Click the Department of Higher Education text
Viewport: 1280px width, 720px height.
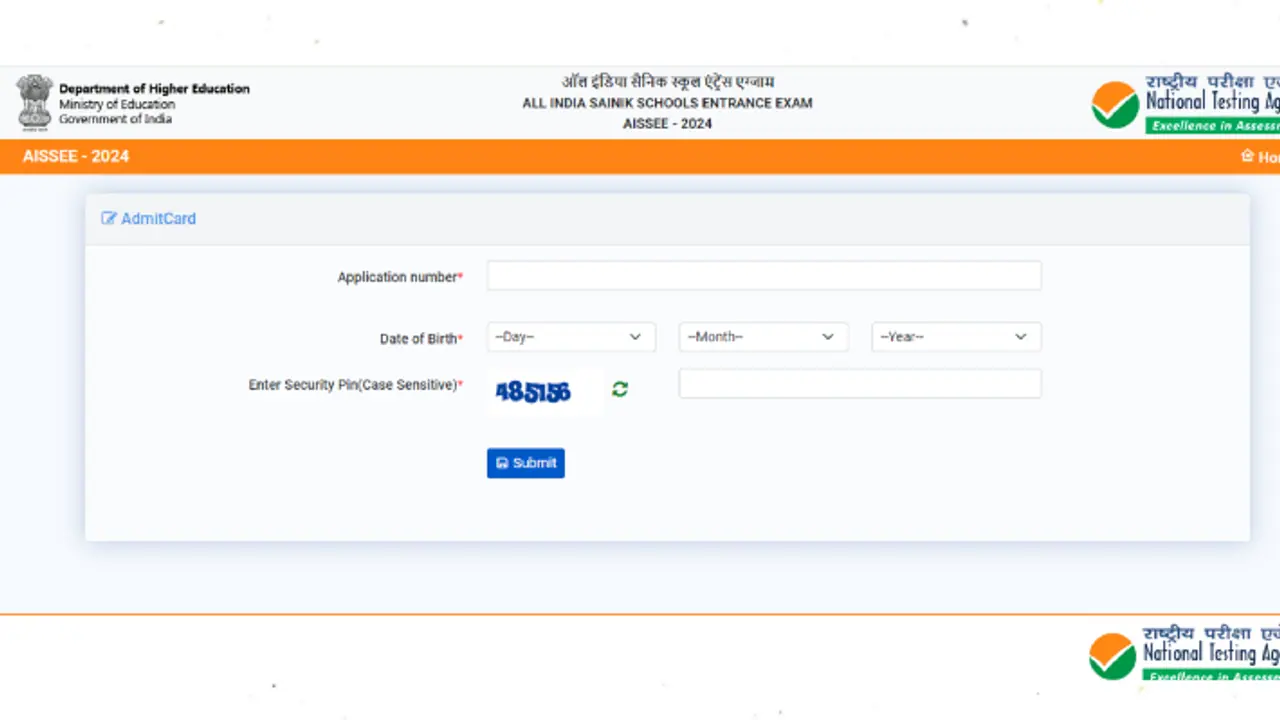coord(154,89)
